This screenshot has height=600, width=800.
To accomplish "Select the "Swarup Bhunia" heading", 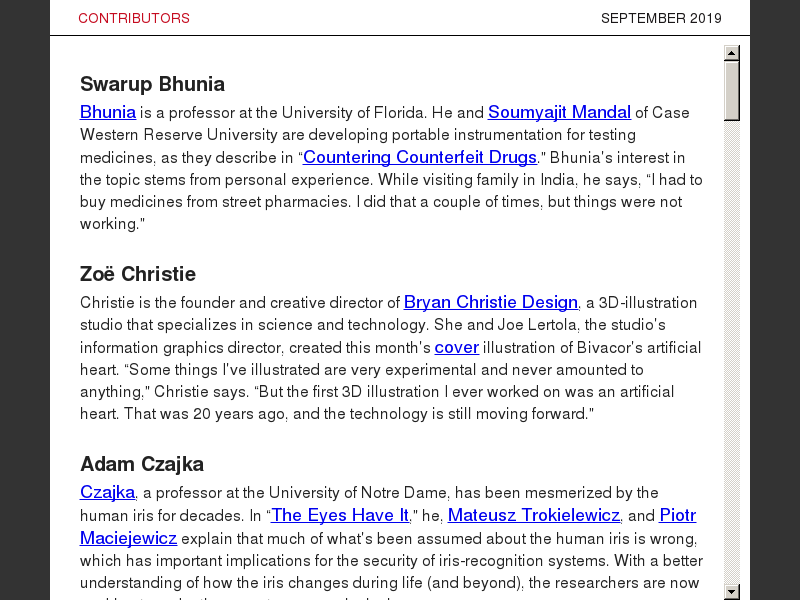I will click(152, 84).
